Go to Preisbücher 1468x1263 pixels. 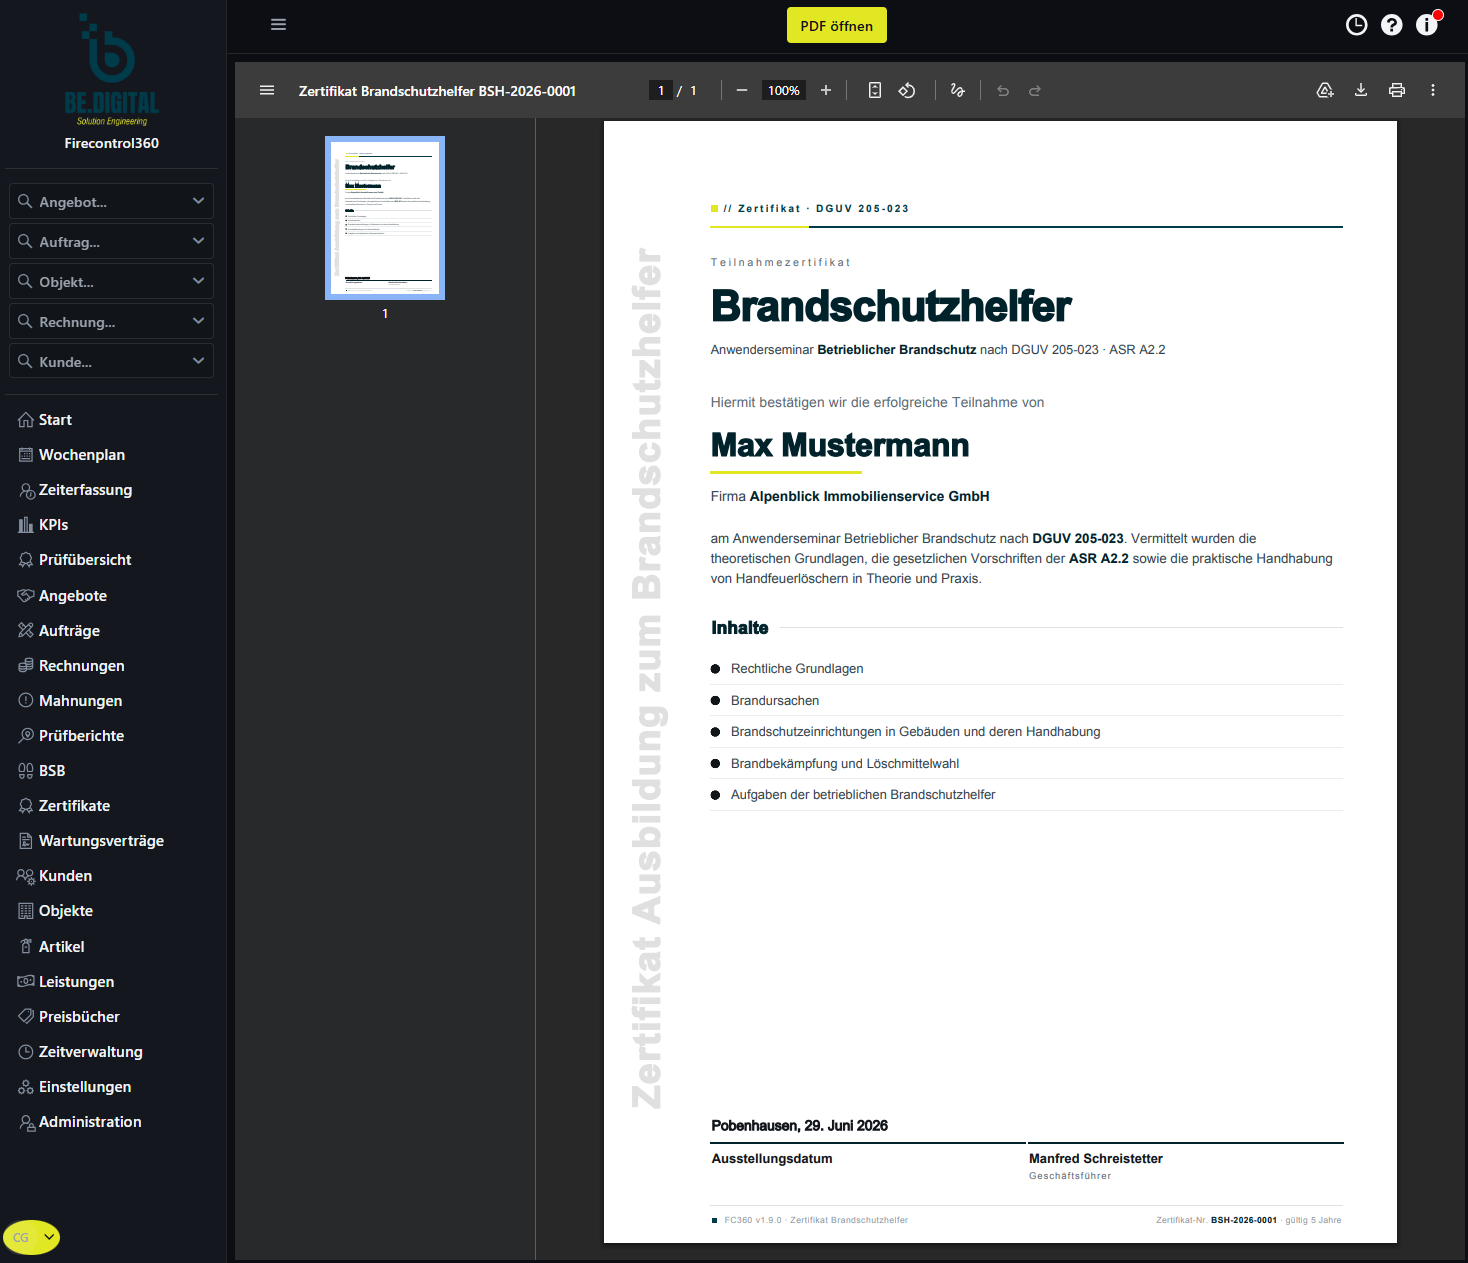(x=79, y=1017)
